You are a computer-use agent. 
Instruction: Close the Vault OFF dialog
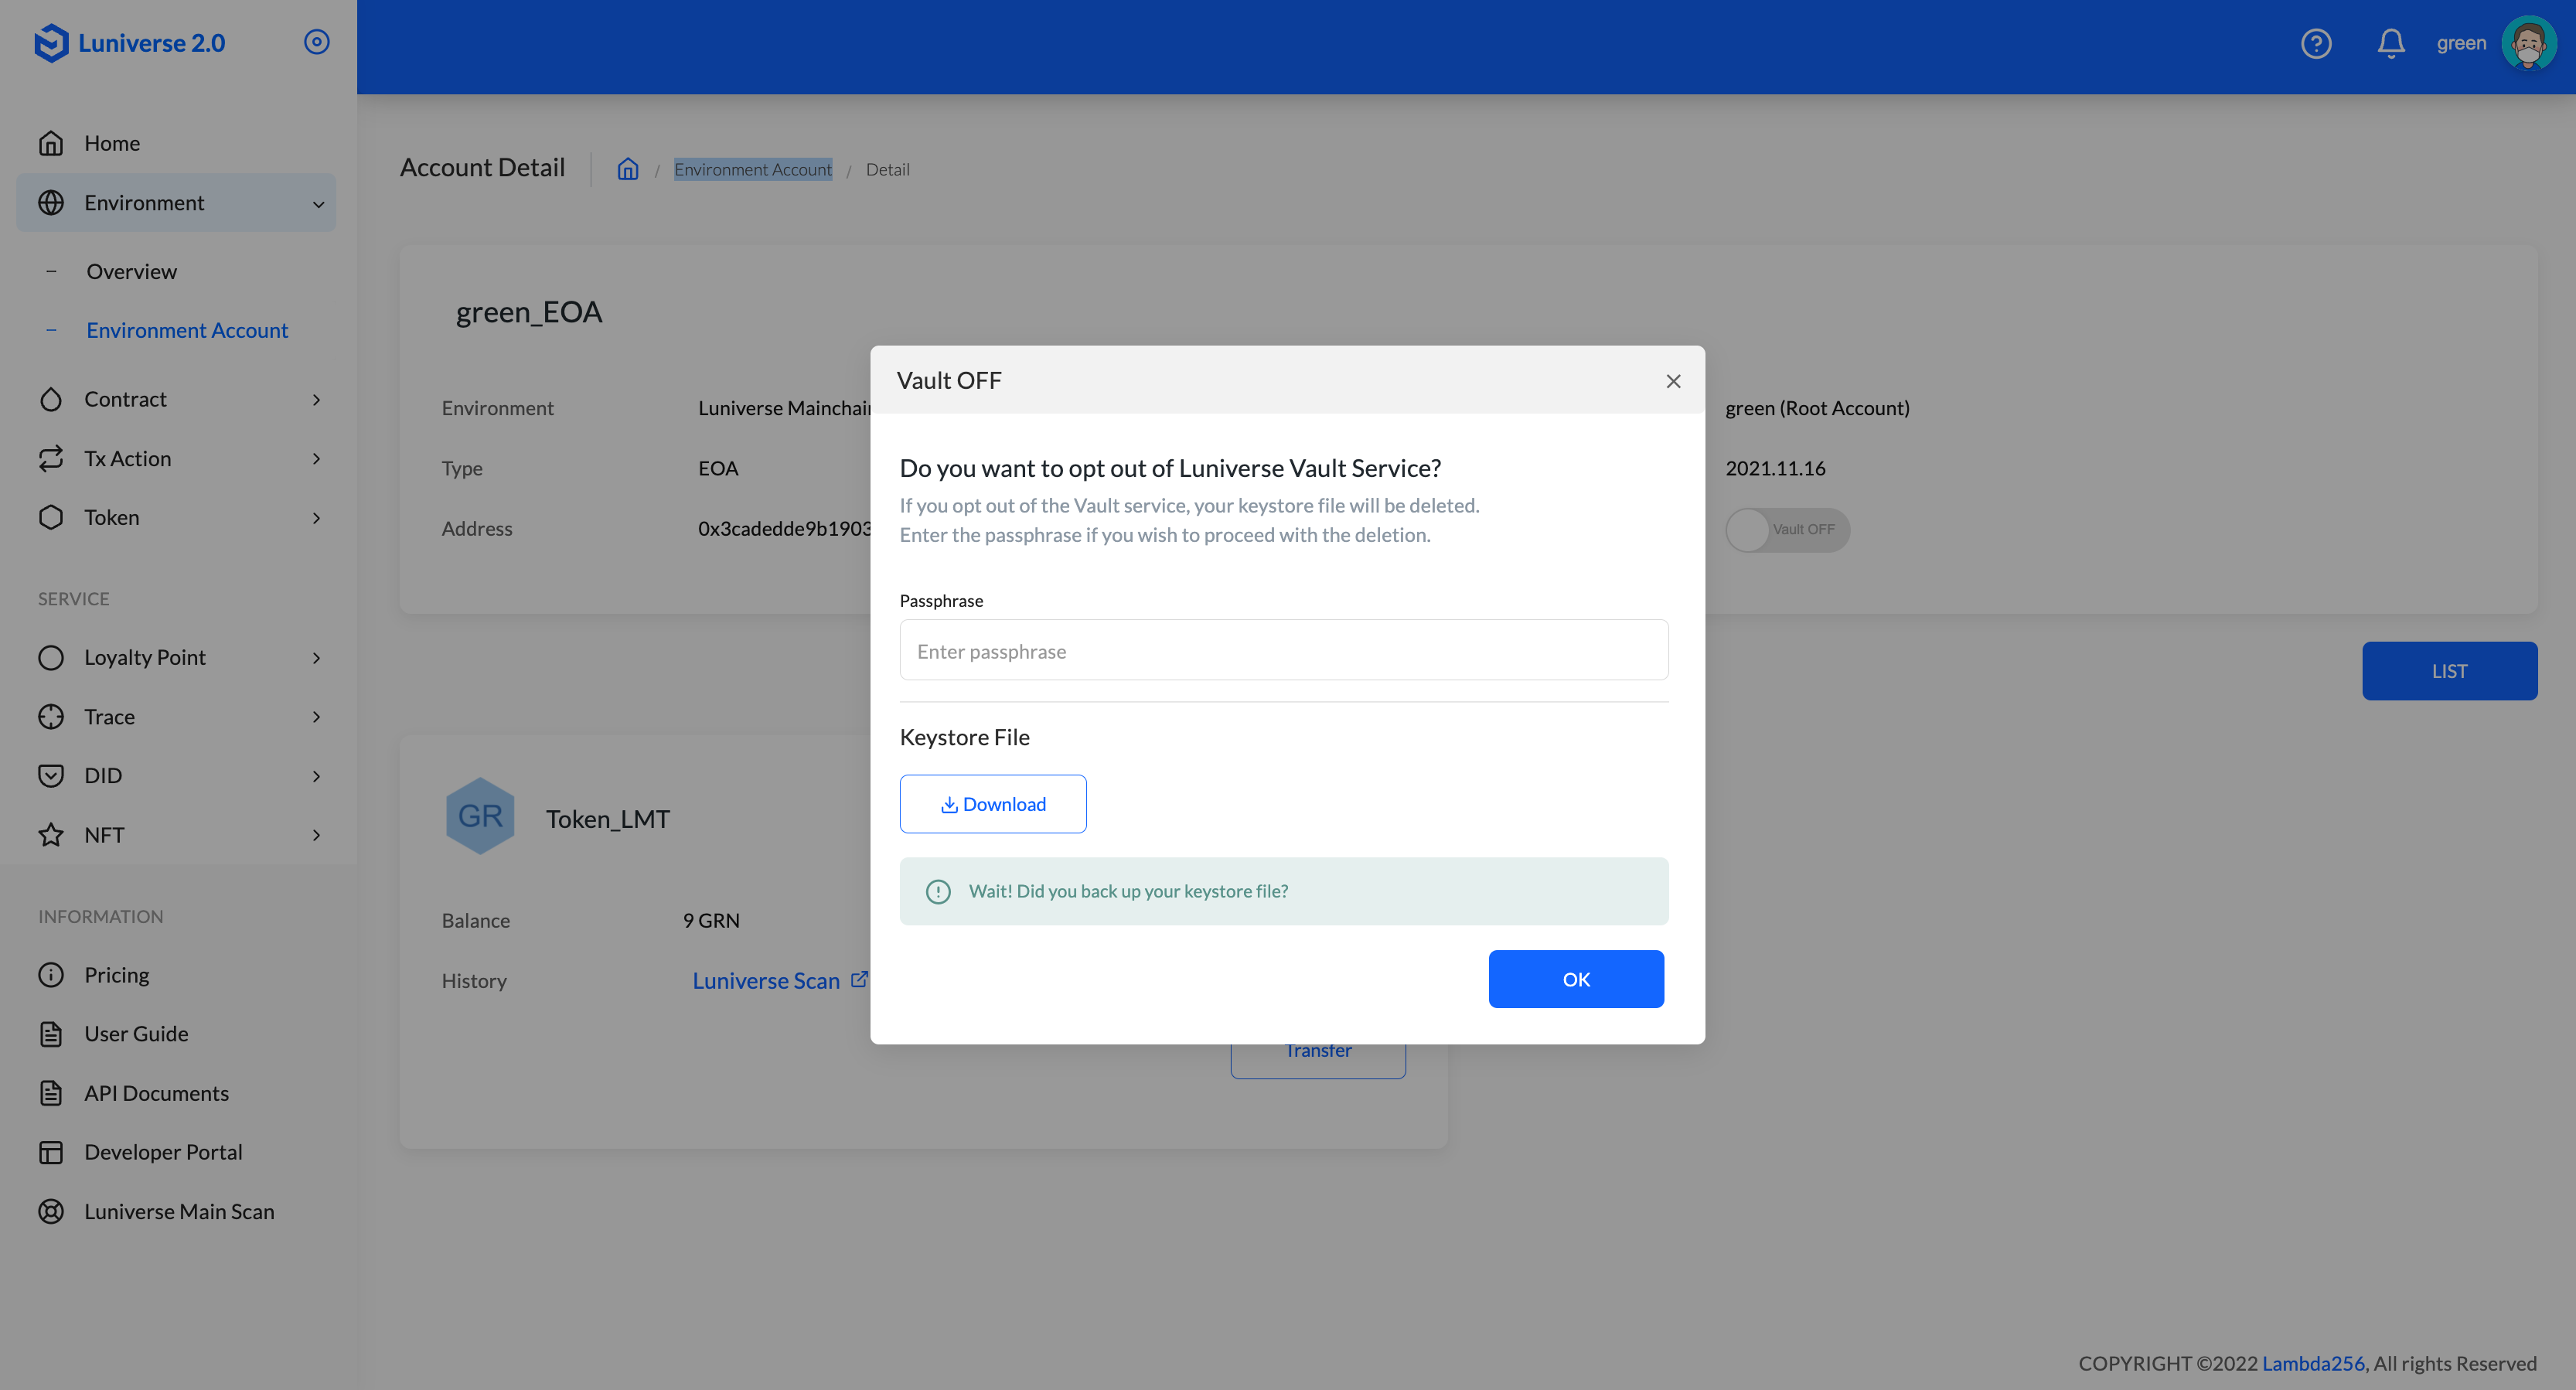click(1673, 381)
